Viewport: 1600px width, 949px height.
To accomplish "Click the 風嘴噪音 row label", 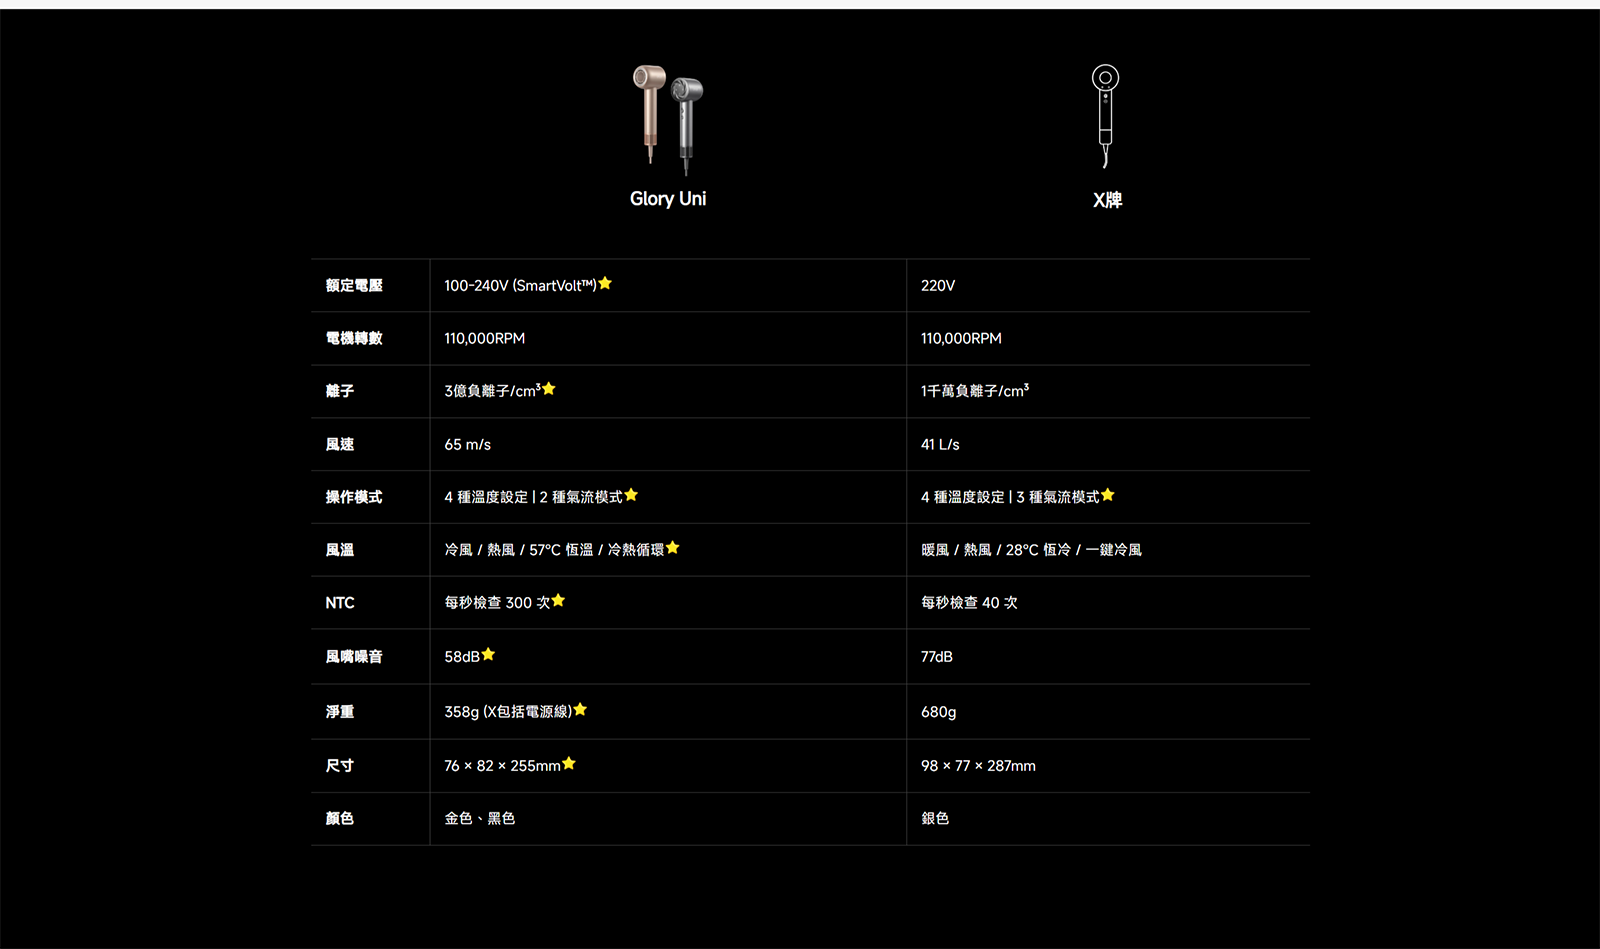I will point(354,657).
